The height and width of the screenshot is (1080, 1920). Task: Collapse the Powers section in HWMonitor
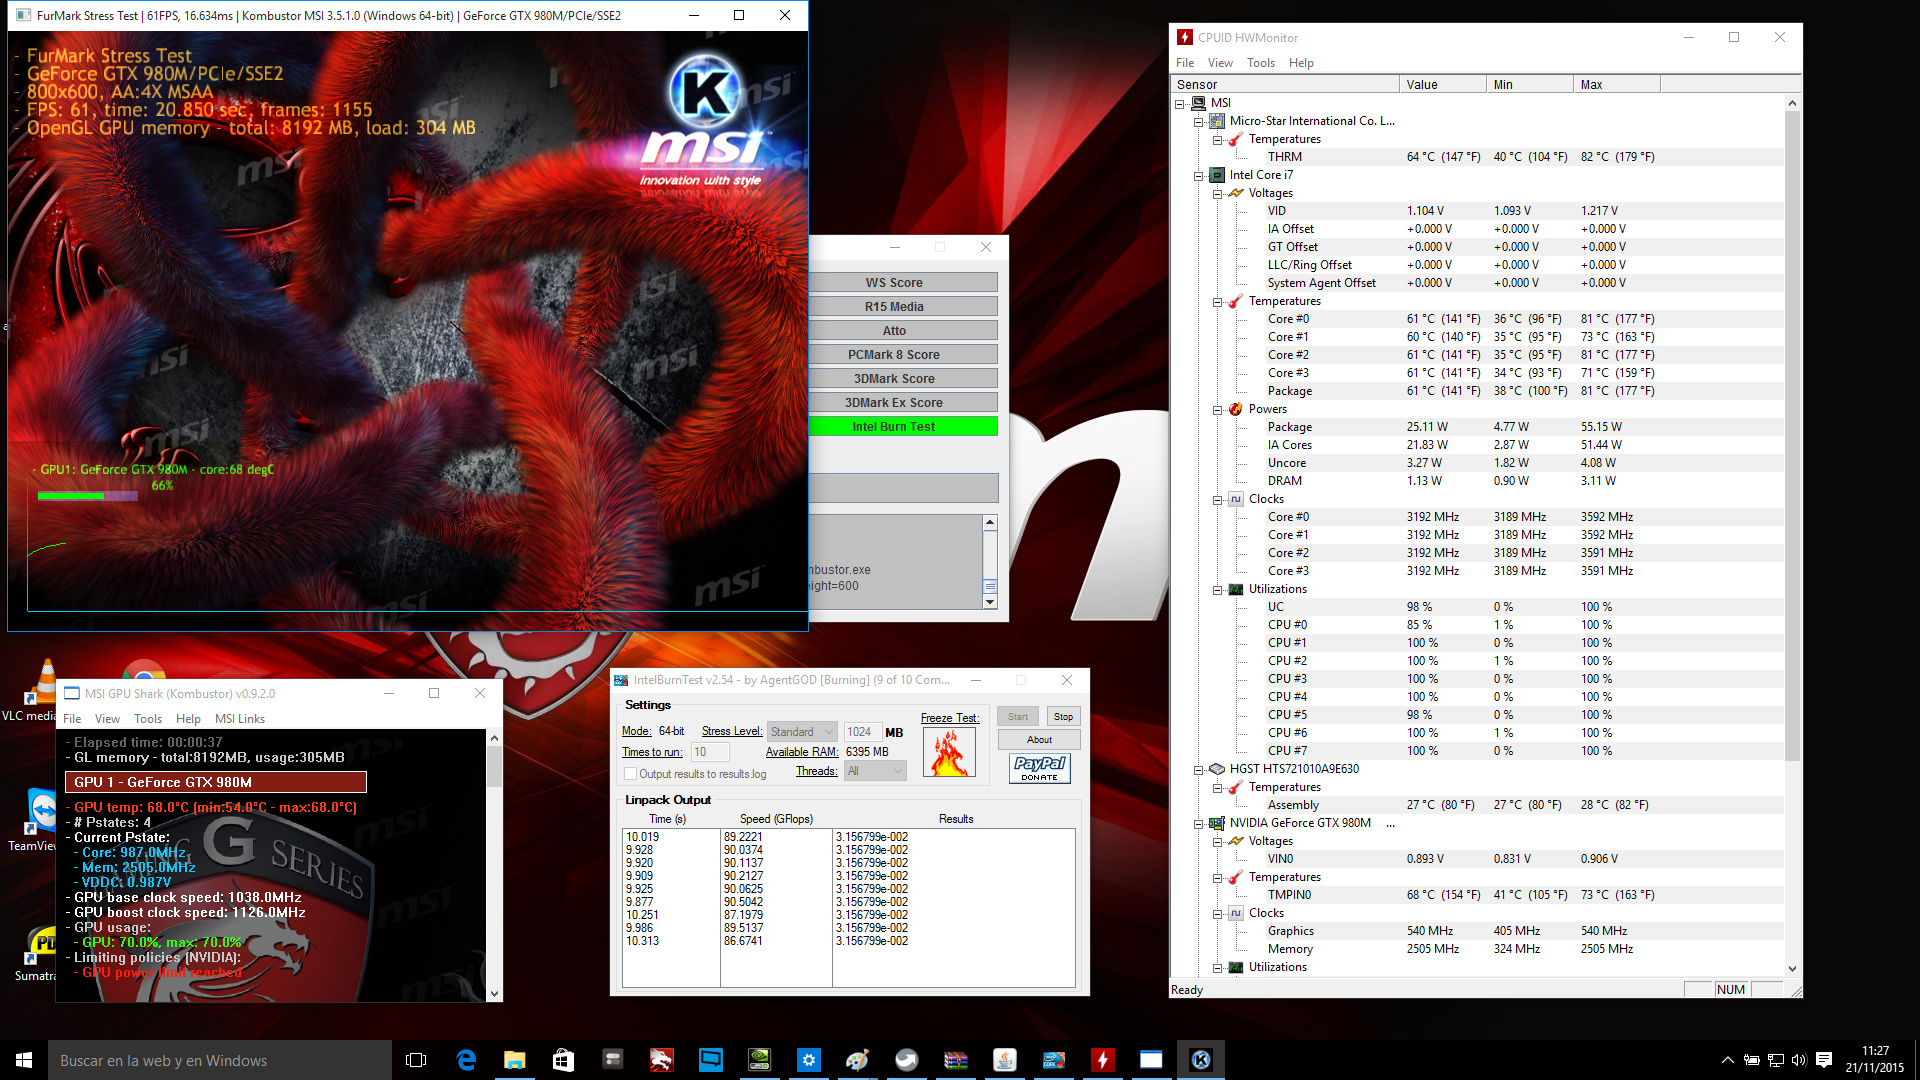click(x=1217, y=410)
